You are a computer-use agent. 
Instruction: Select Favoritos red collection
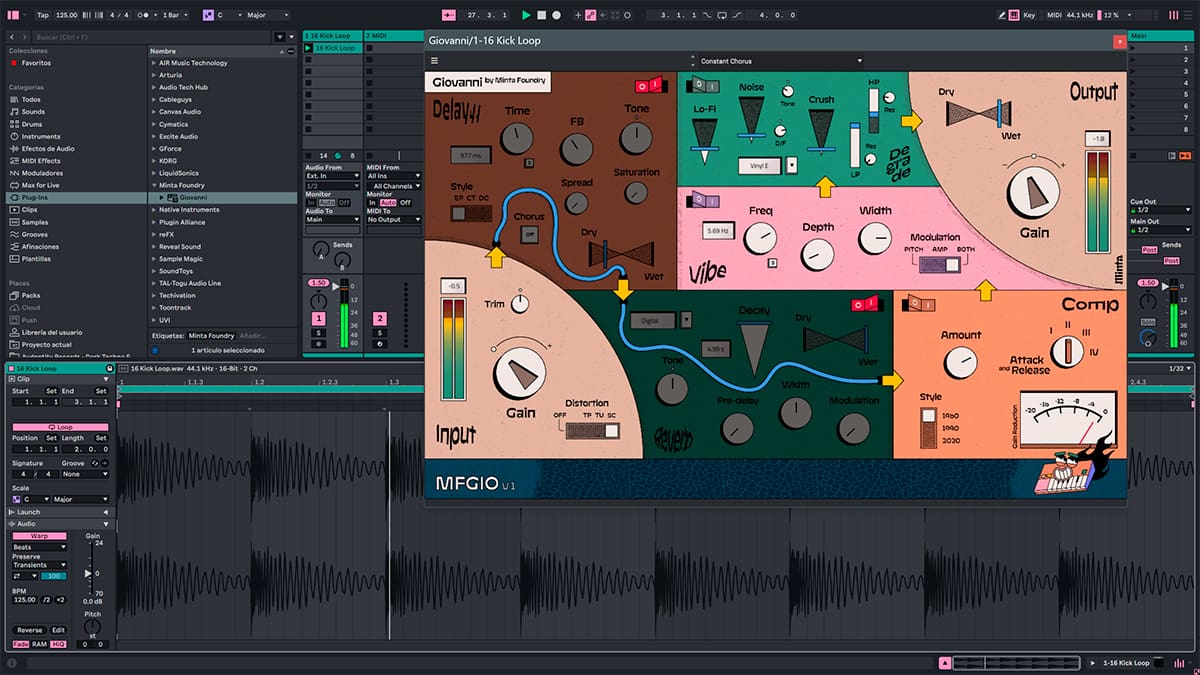(x=31, y=63)
